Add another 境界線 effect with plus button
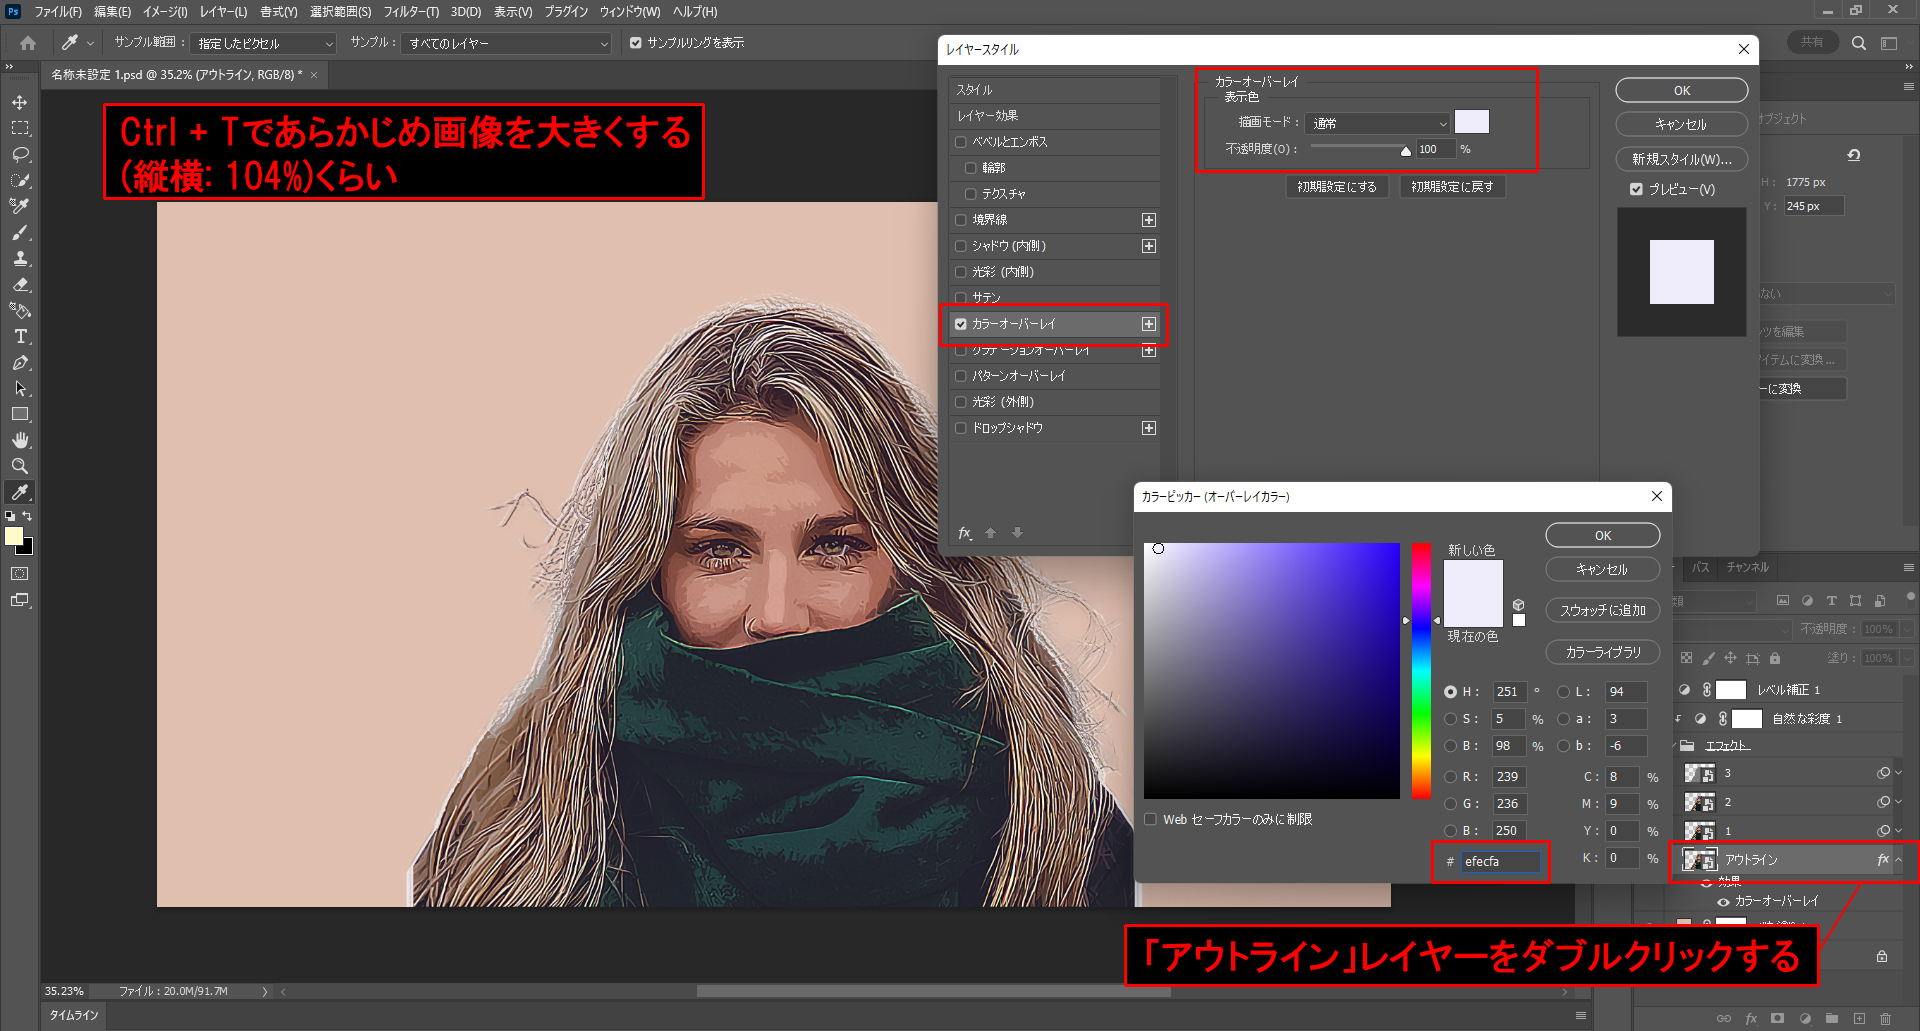Screen dimensions: 1920x1031 (x=1149, y=220)
